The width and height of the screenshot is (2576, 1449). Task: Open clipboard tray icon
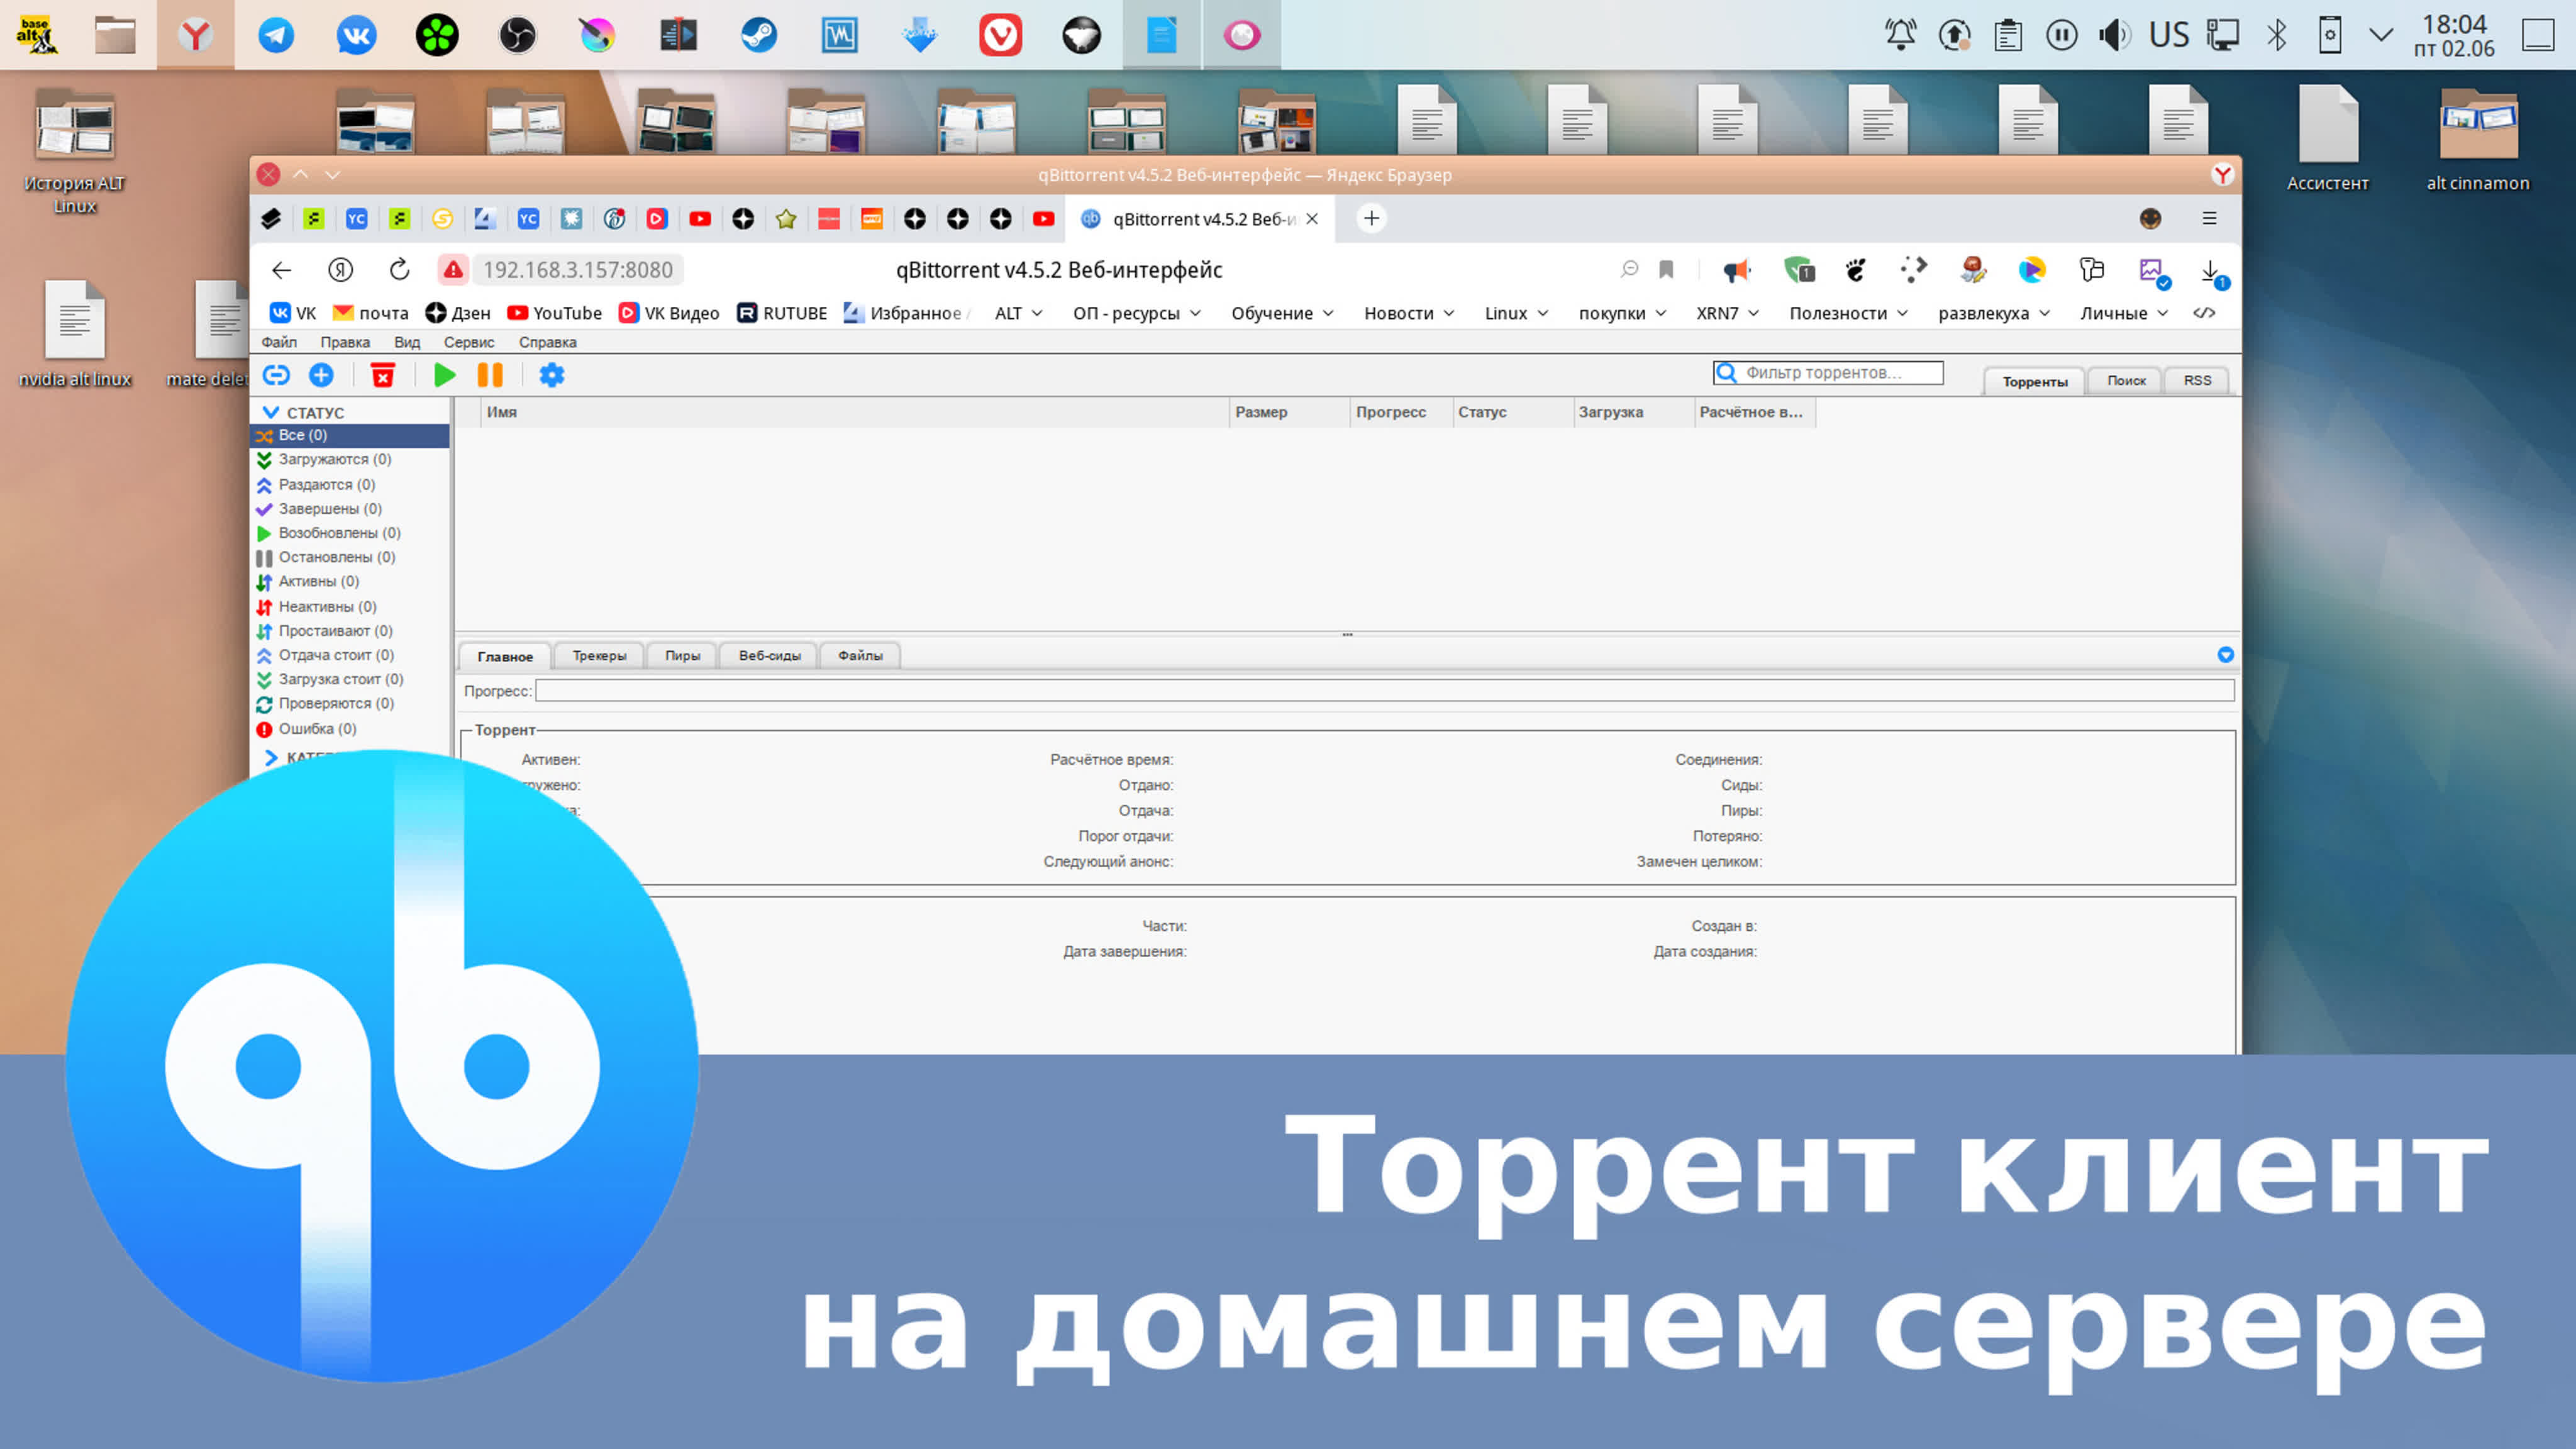click(2007, 35)
